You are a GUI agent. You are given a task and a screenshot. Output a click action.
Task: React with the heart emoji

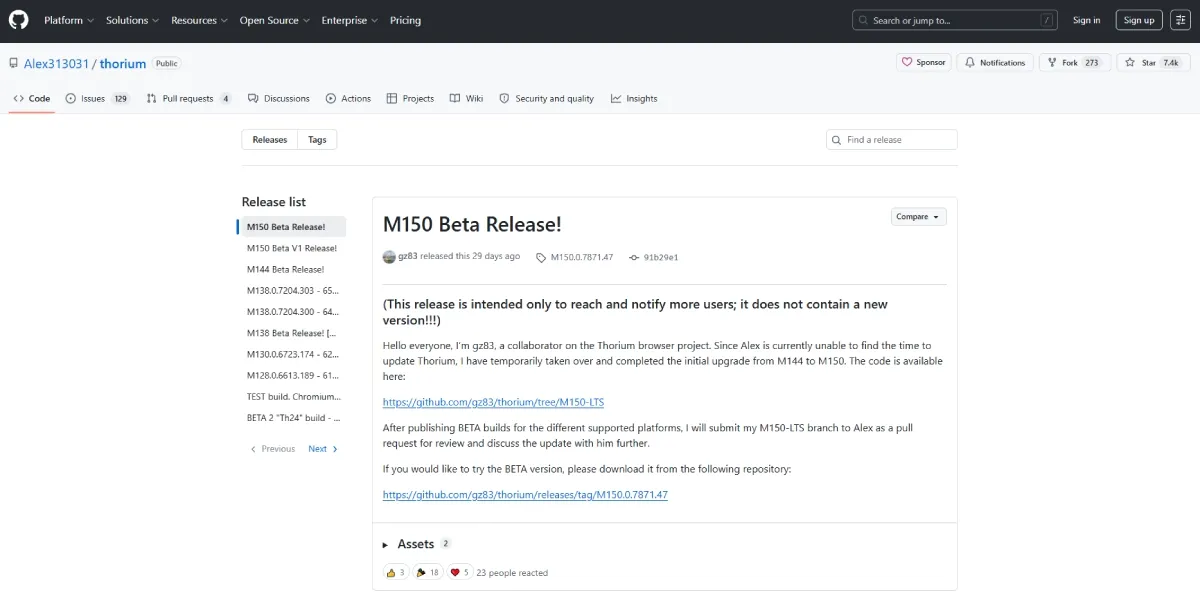pos(459,572)
